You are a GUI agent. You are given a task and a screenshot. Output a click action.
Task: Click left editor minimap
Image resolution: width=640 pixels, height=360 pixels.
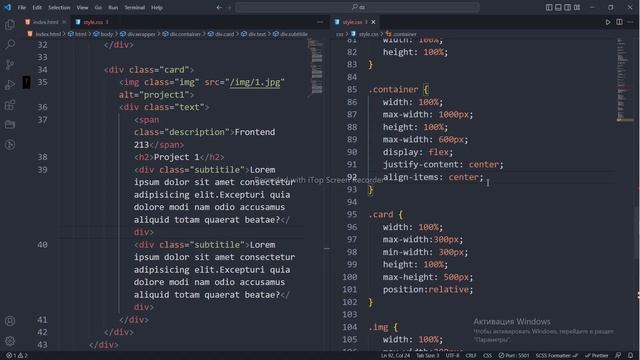pyautogui.click(x=316, y=67)
